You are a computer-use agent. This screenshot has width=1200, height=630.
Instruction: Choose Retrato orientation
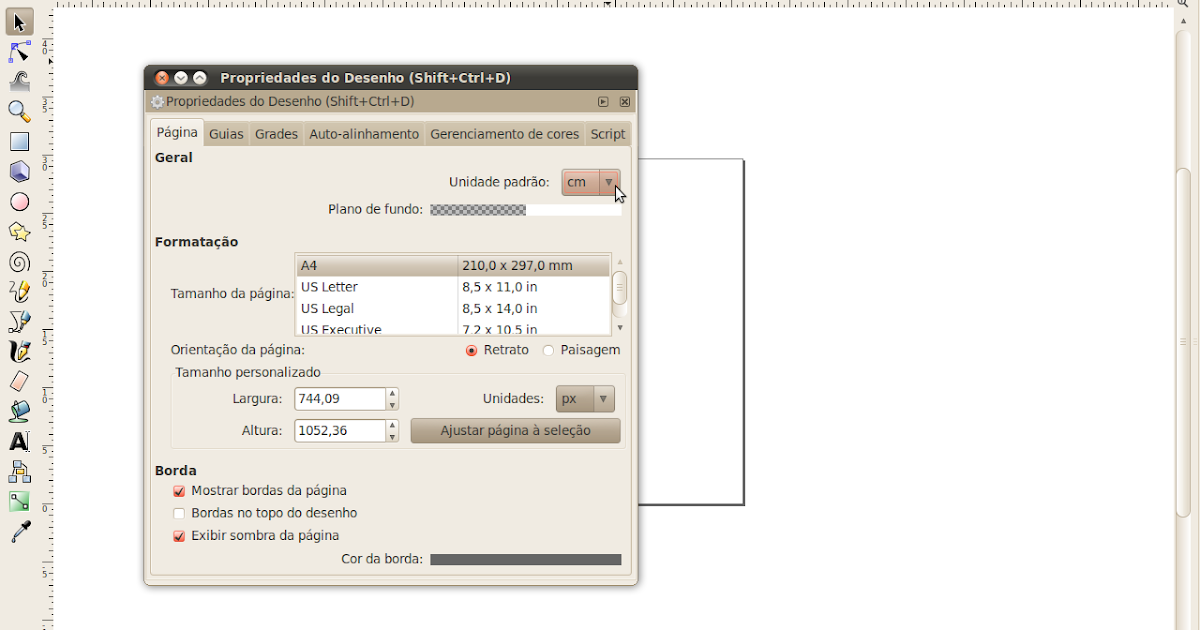[x=497, y=350]
